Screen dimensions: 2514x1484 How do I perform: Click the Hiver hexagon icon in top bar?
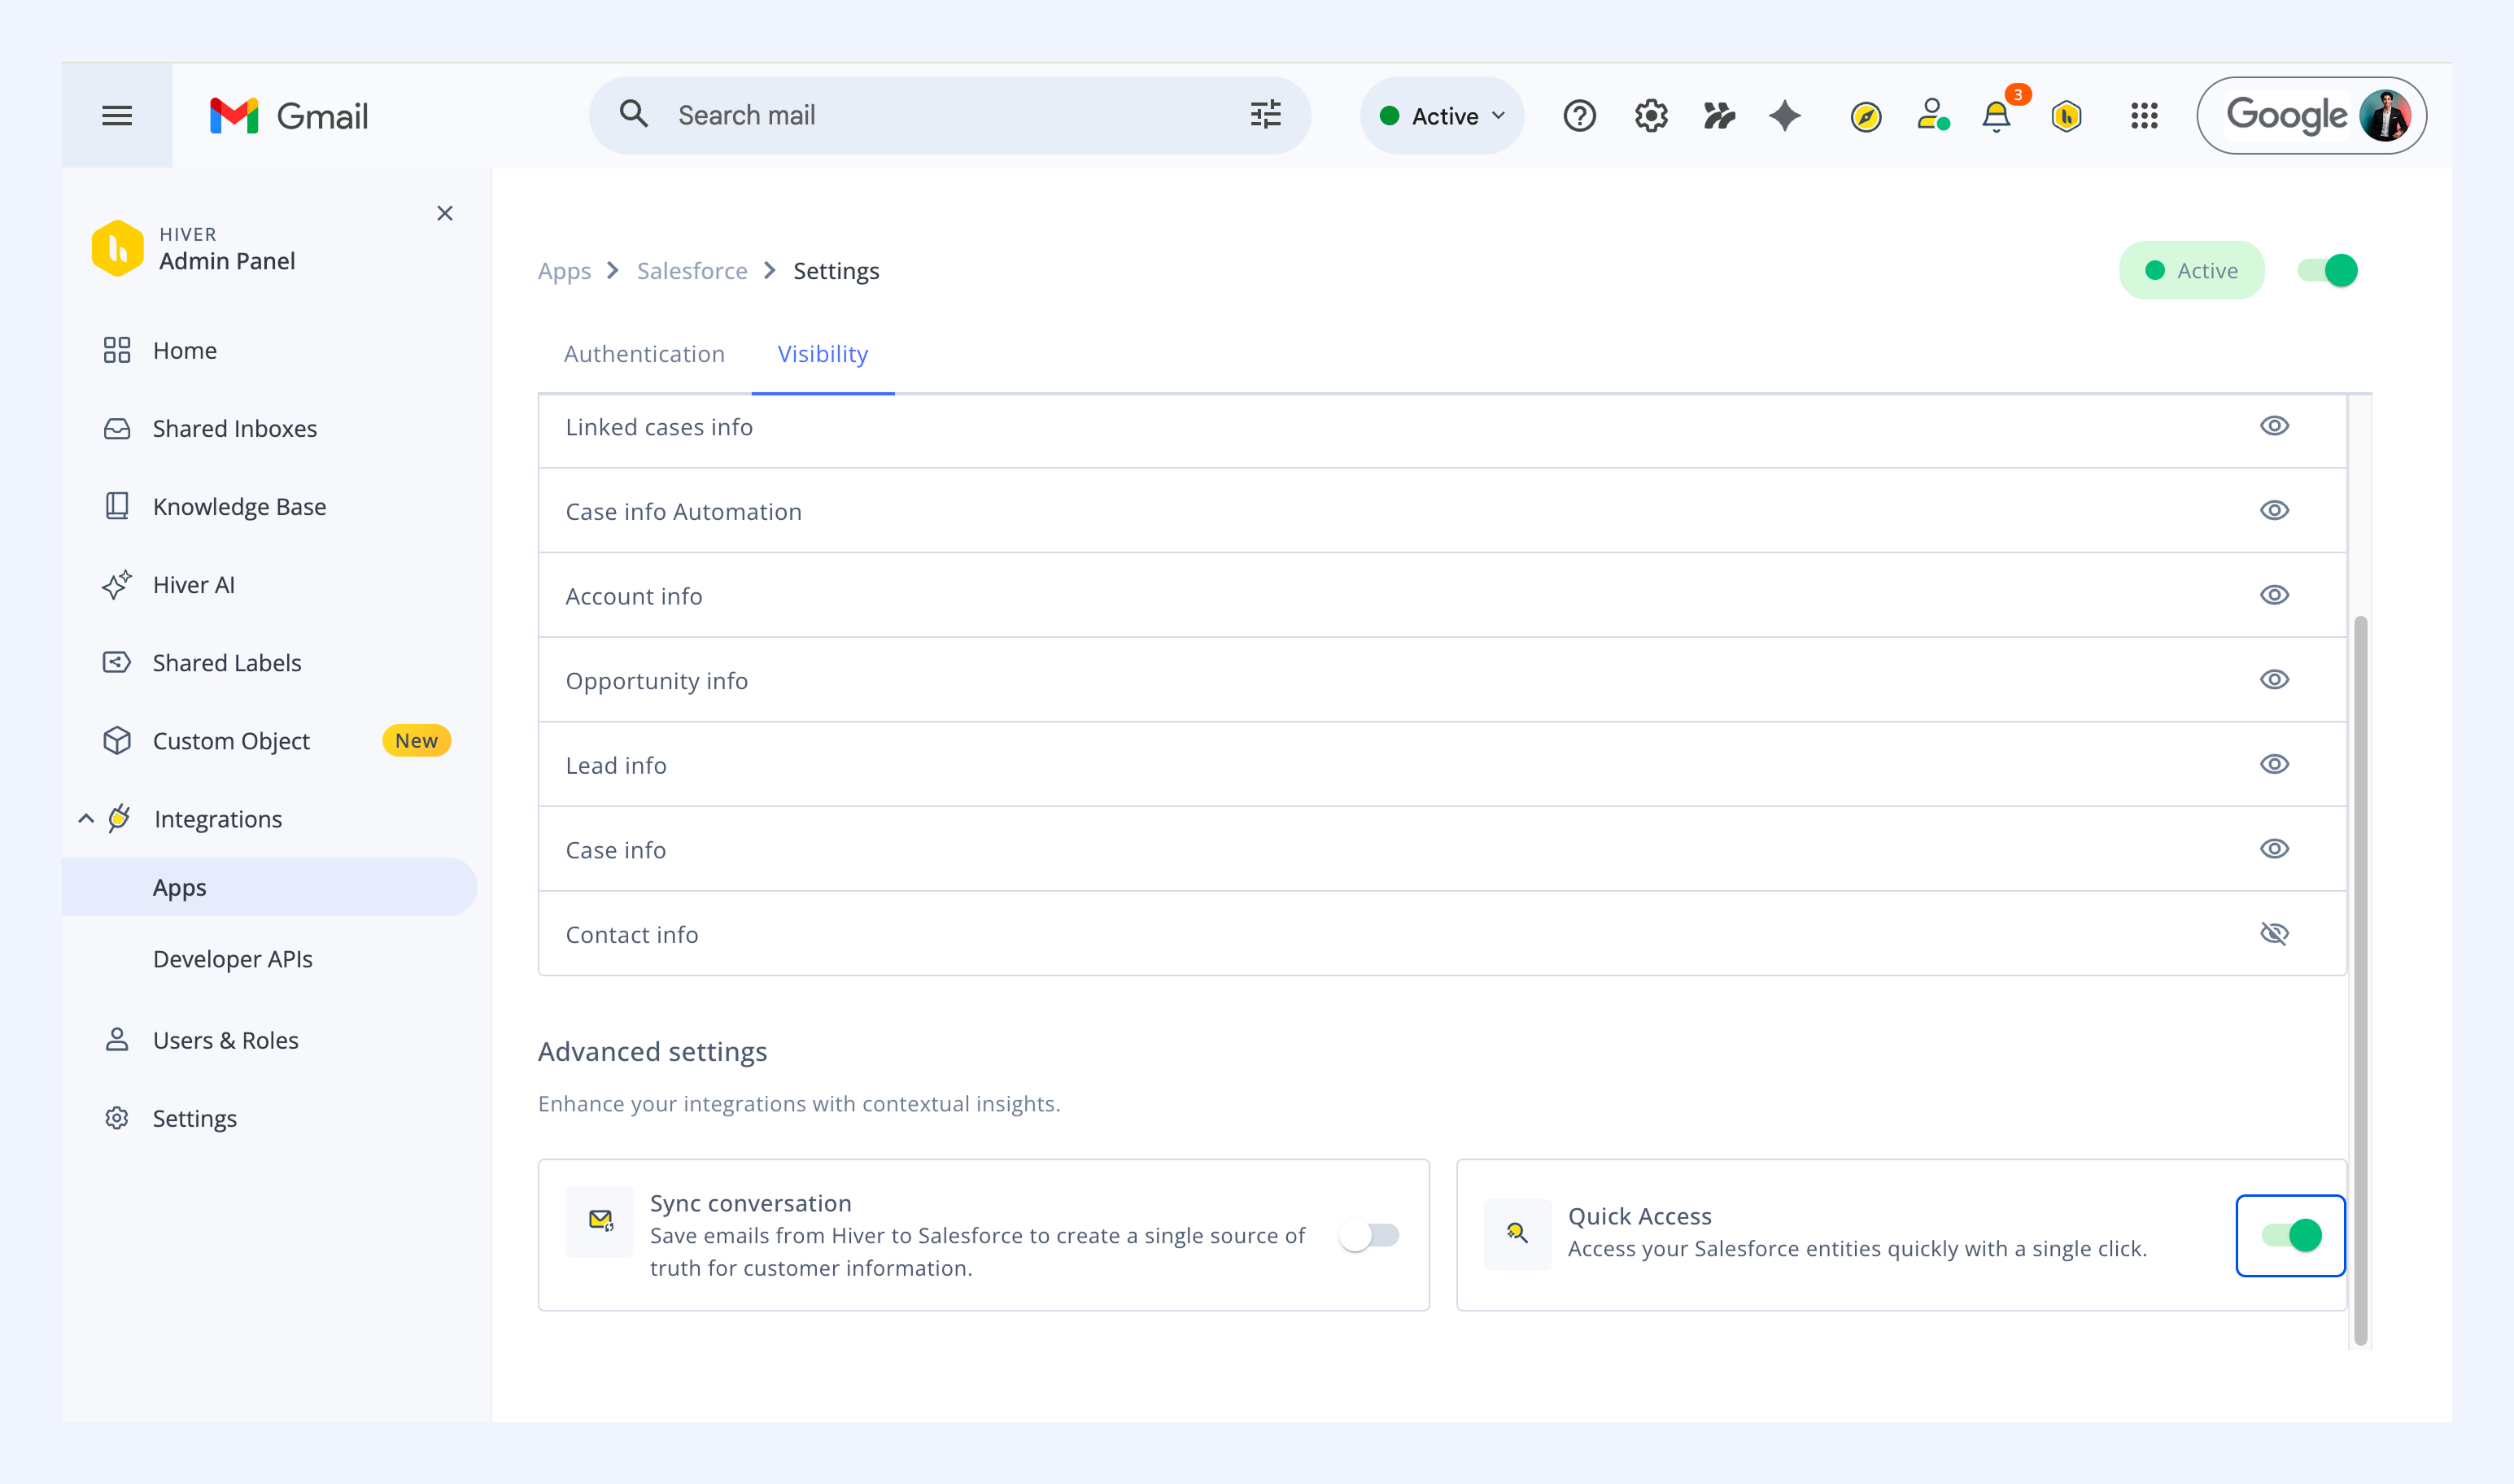click(x=2067, y=116)
